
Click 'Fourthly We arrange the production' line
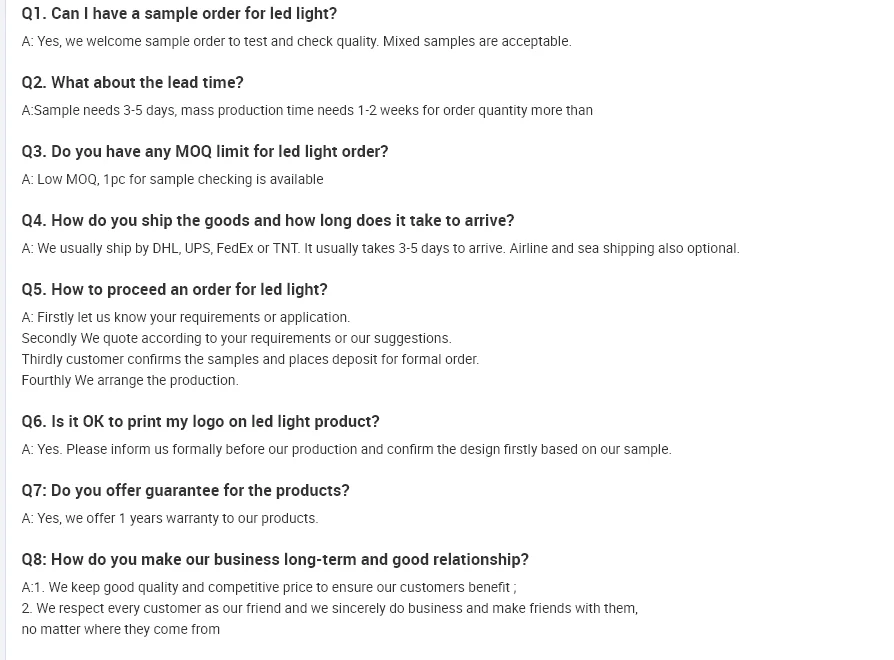click(x=130, y=380)
